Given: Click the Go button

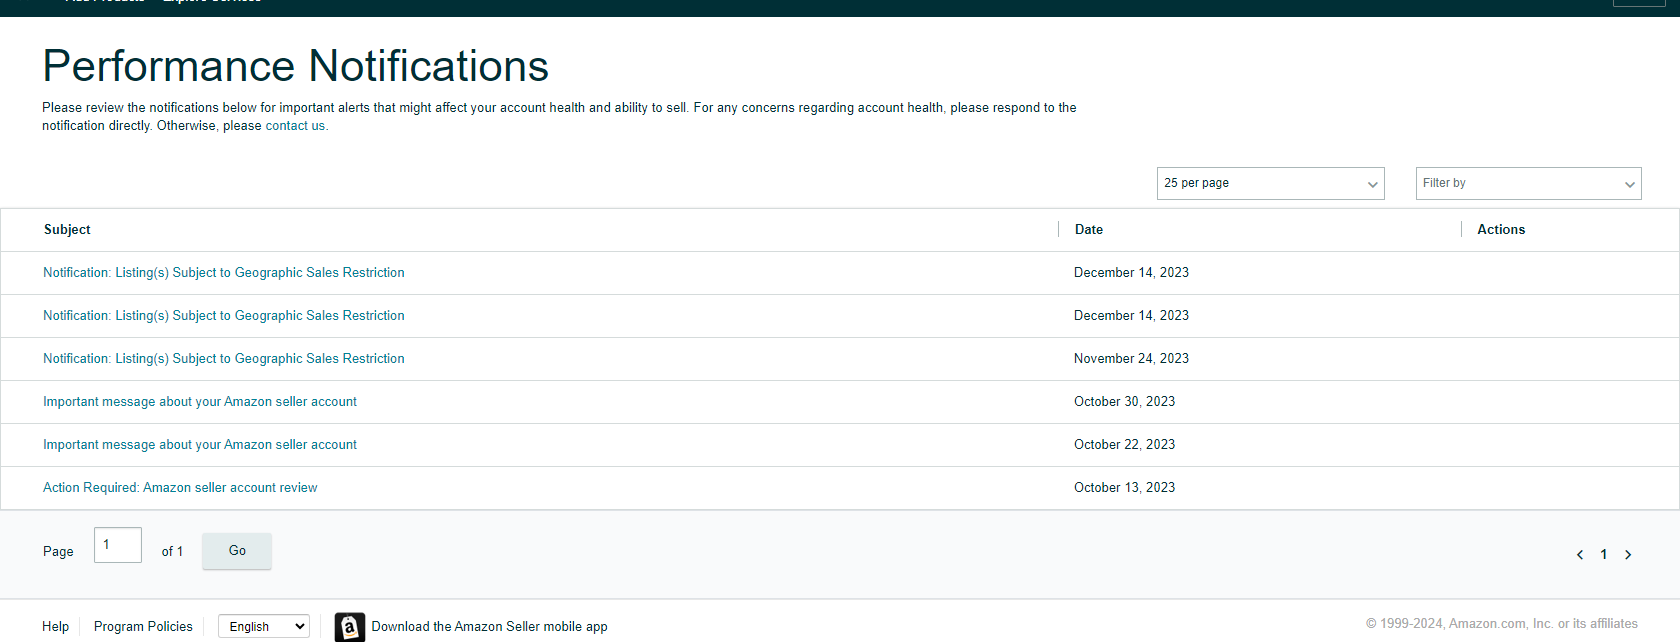Looking at the screenshot, I should 237,551.
